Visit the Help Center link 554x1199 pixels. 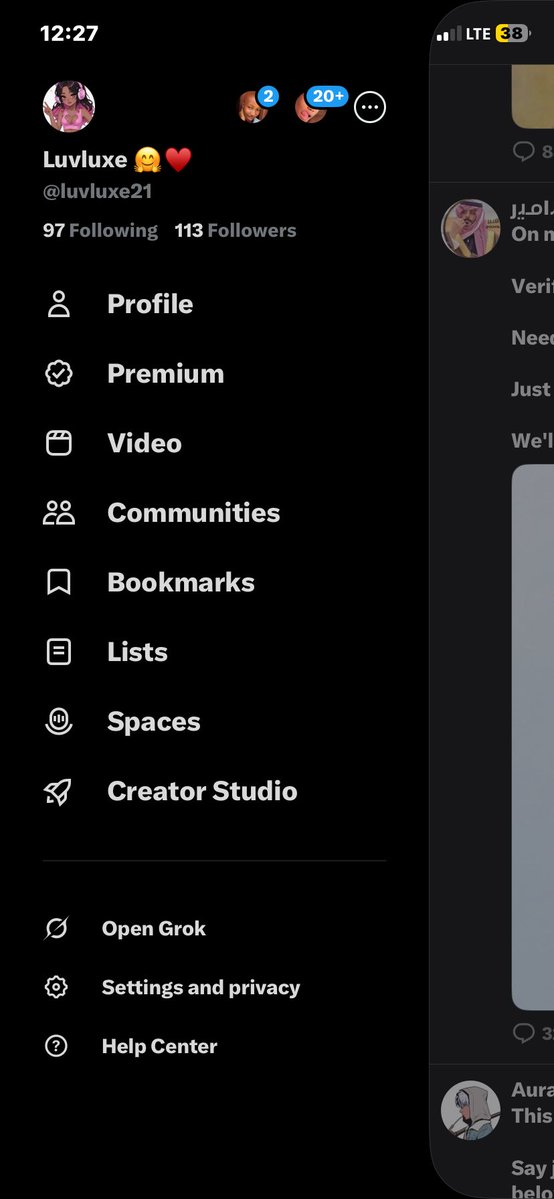(159, 1046)
